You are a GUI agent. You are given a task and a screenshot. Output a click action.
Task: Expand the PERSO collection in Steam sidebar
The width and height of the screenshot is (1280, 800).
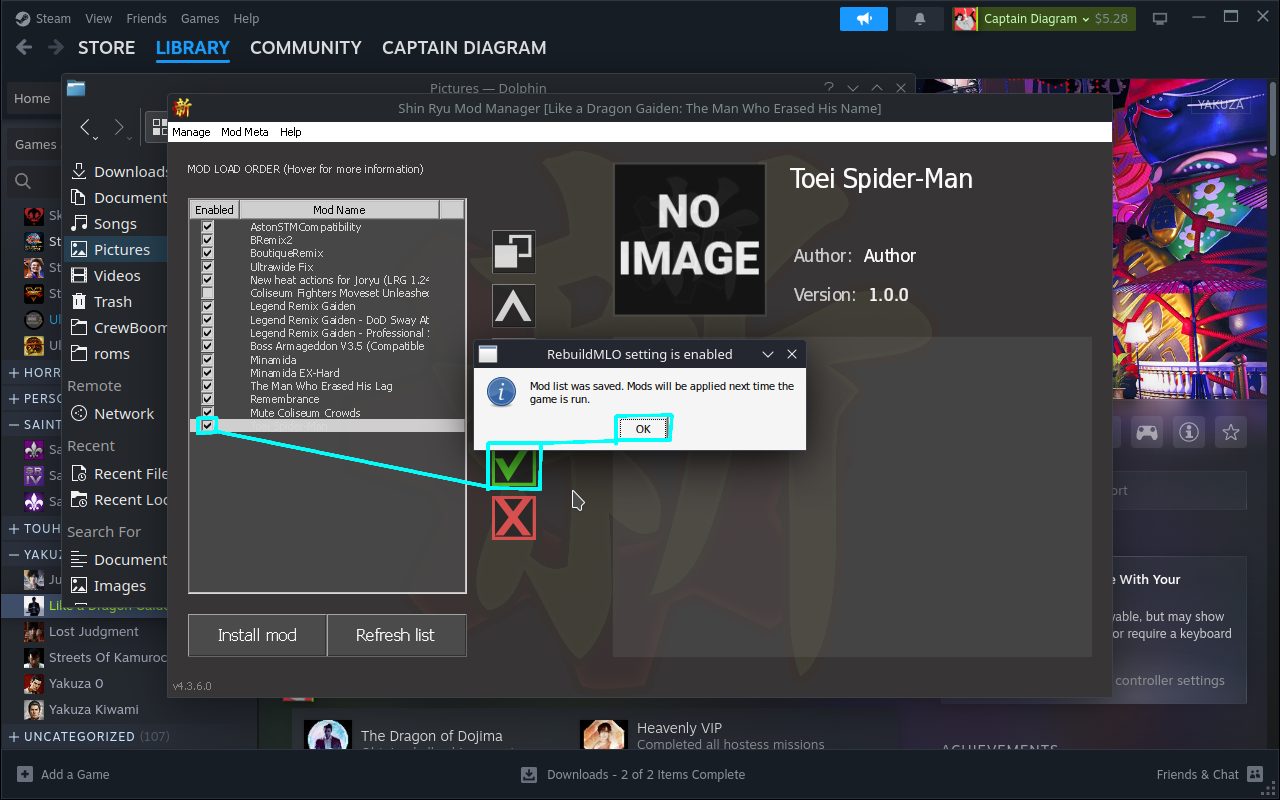14,399
